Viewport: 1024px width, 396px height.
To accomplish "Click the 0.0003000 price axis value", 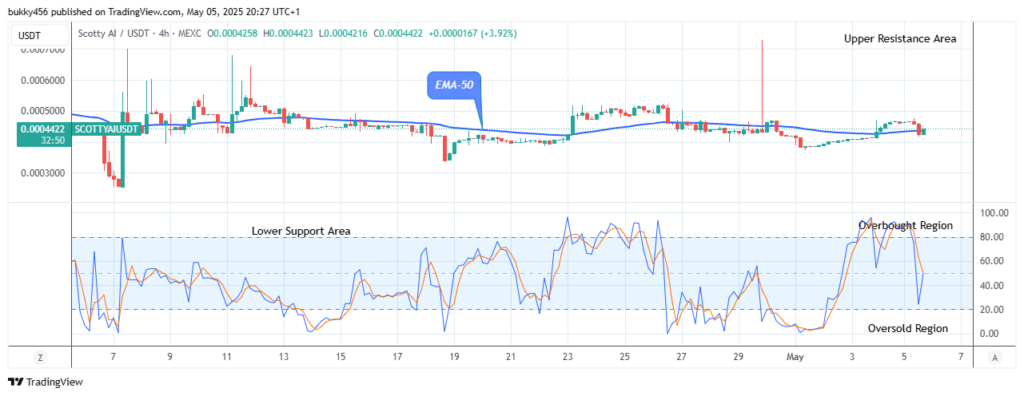I will [42, 173].
